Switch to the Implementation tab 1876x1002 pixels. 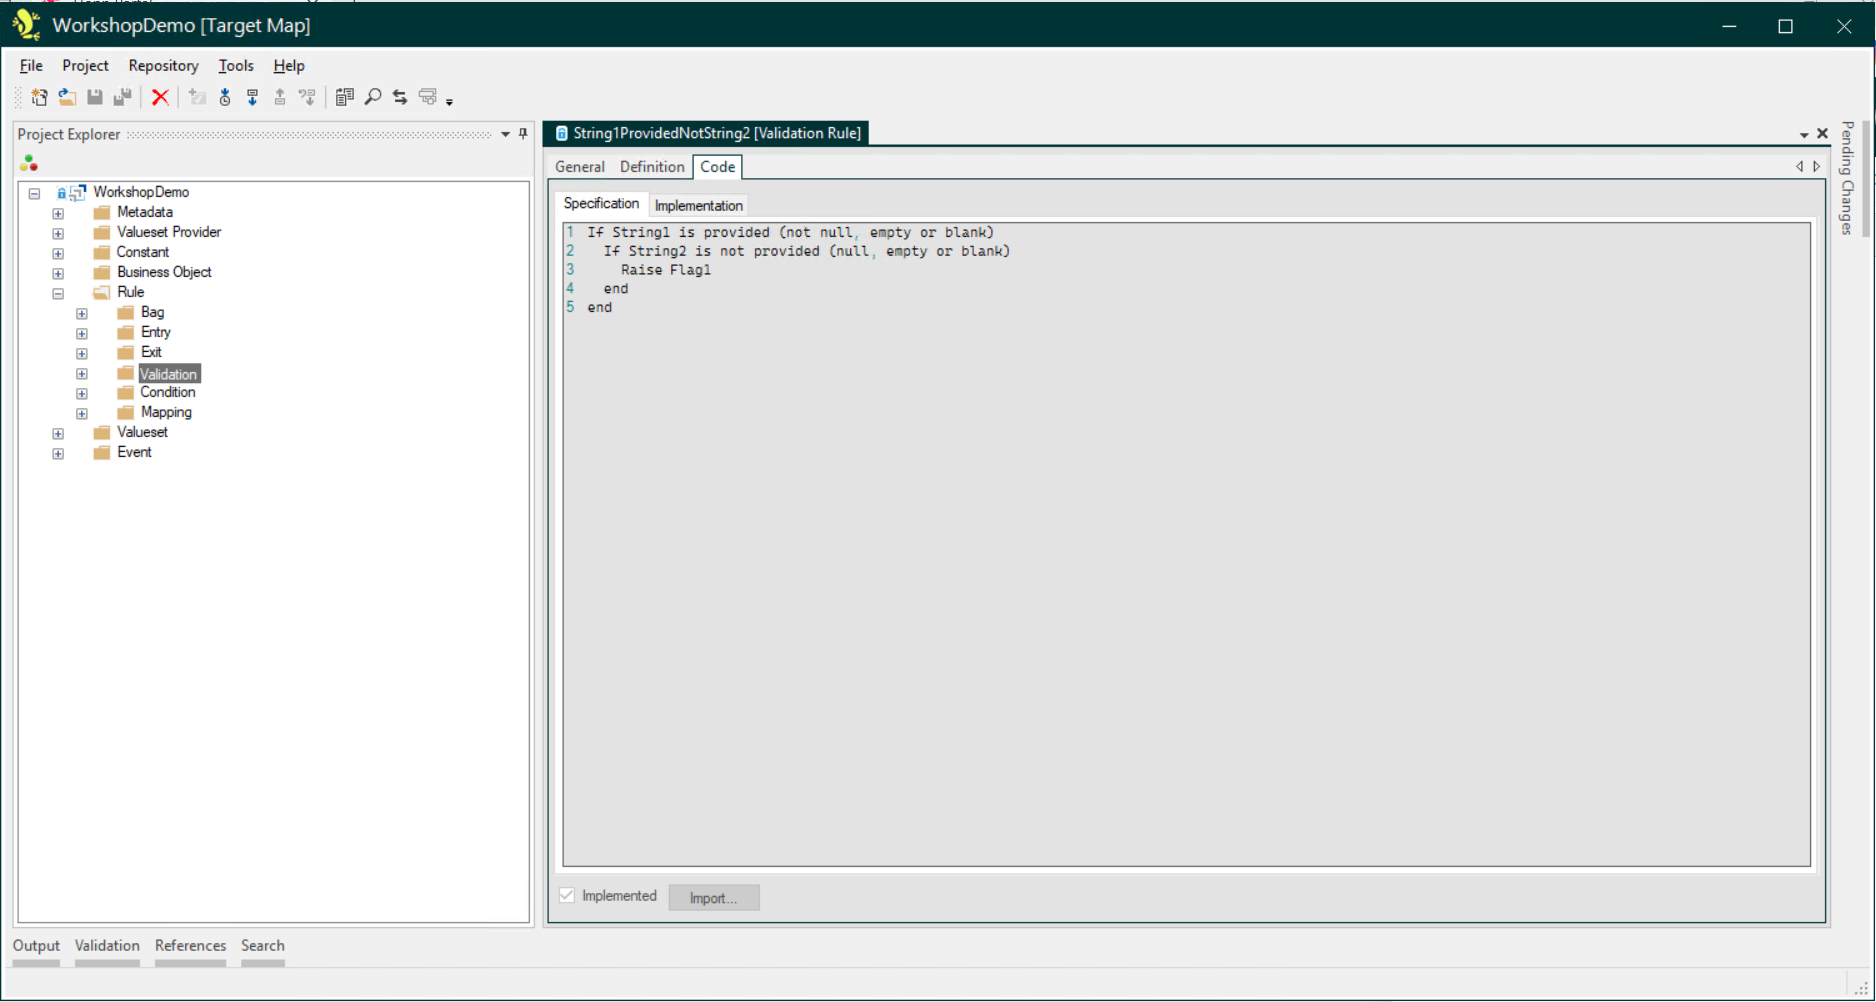click(x=698, y=205)
